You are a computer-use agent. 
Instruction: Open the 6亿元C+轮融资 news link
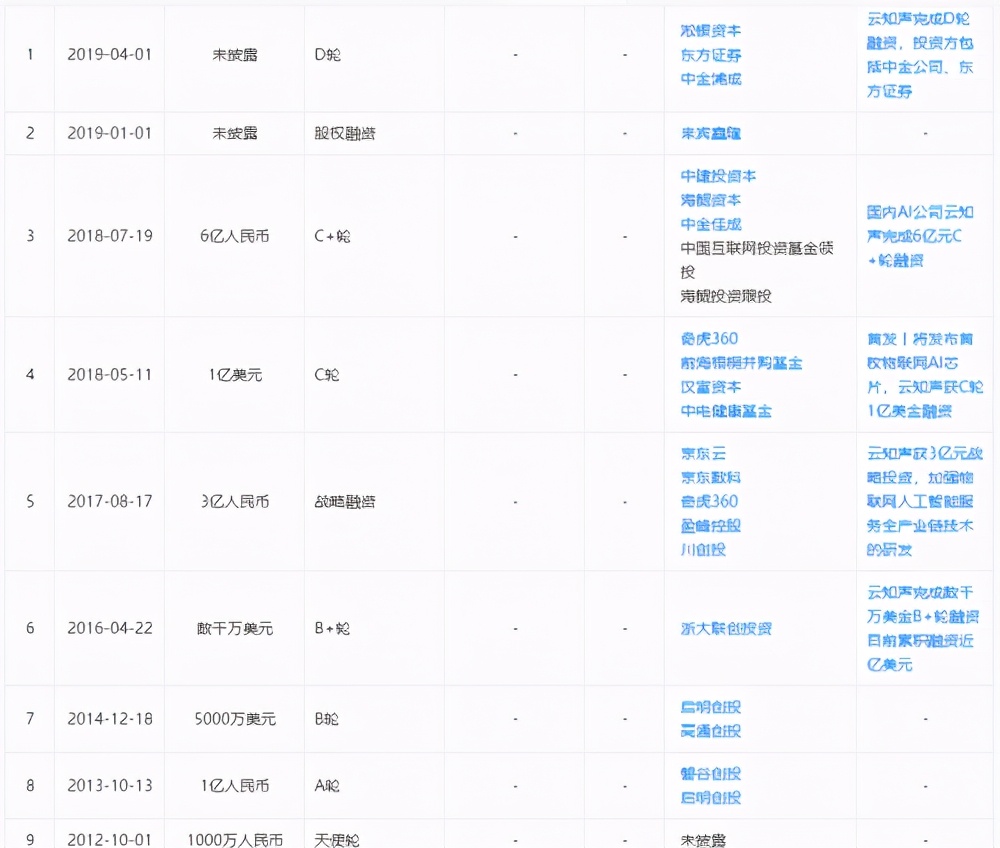pyautogui.click(x=920, y=236)
